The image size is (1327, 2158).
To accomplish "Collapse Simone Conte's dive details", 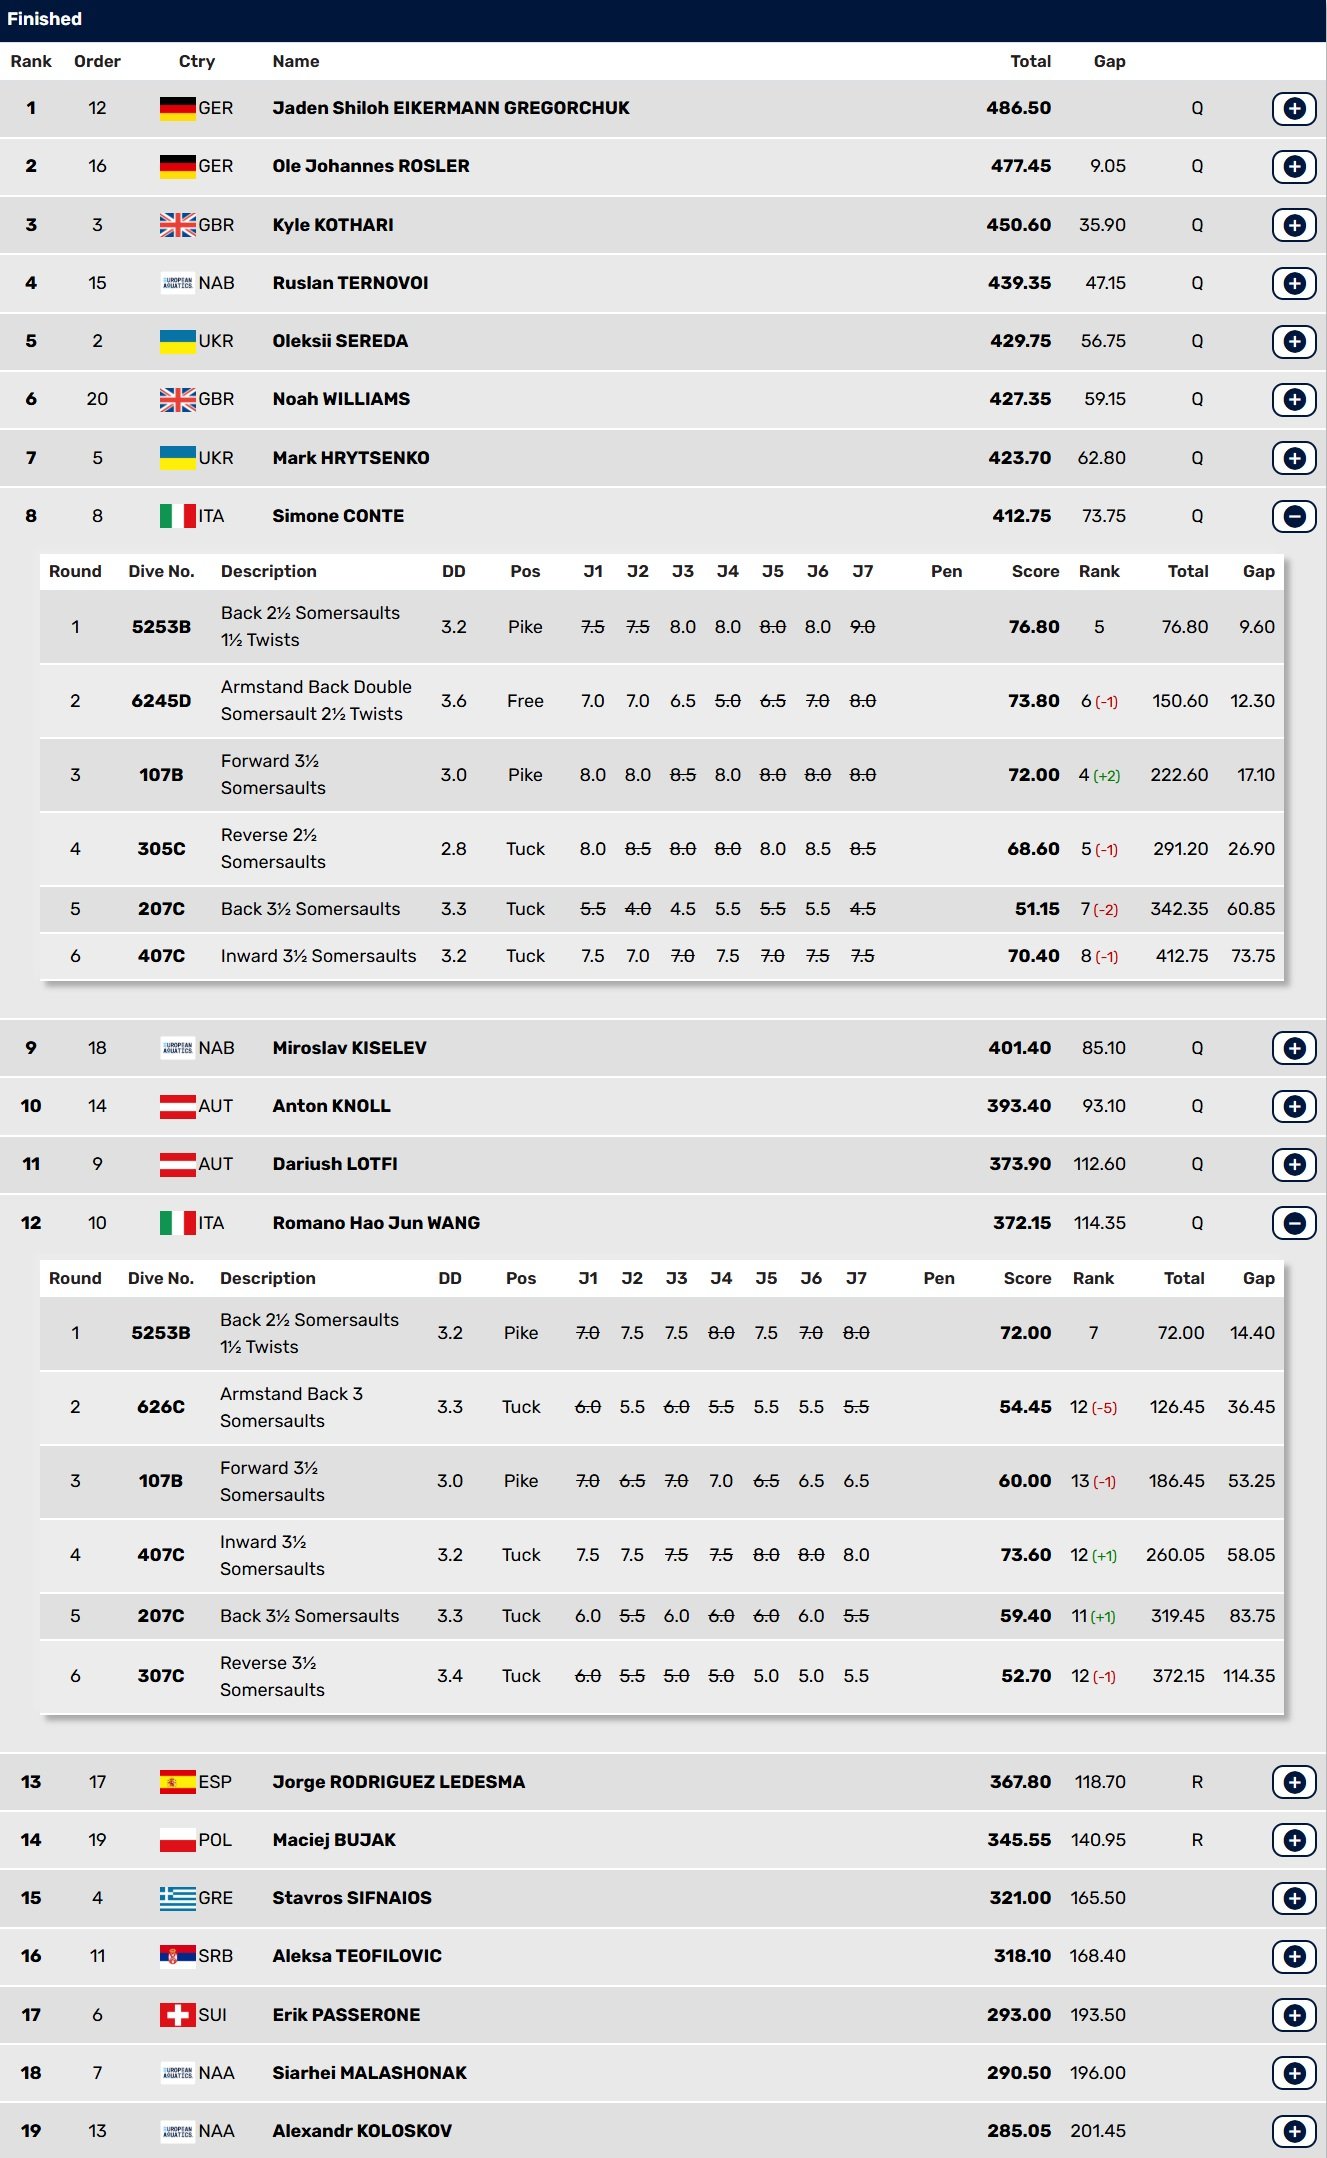I will point(1294,516).
